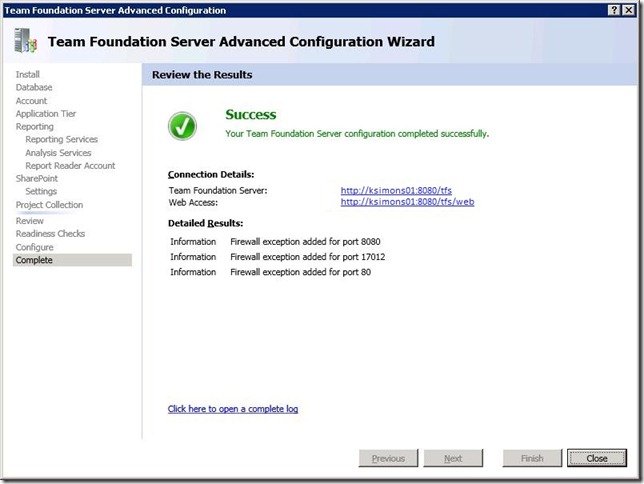Select the Reporting Services sub-step
The image size is (644, 484).
(x=62, y=140)
